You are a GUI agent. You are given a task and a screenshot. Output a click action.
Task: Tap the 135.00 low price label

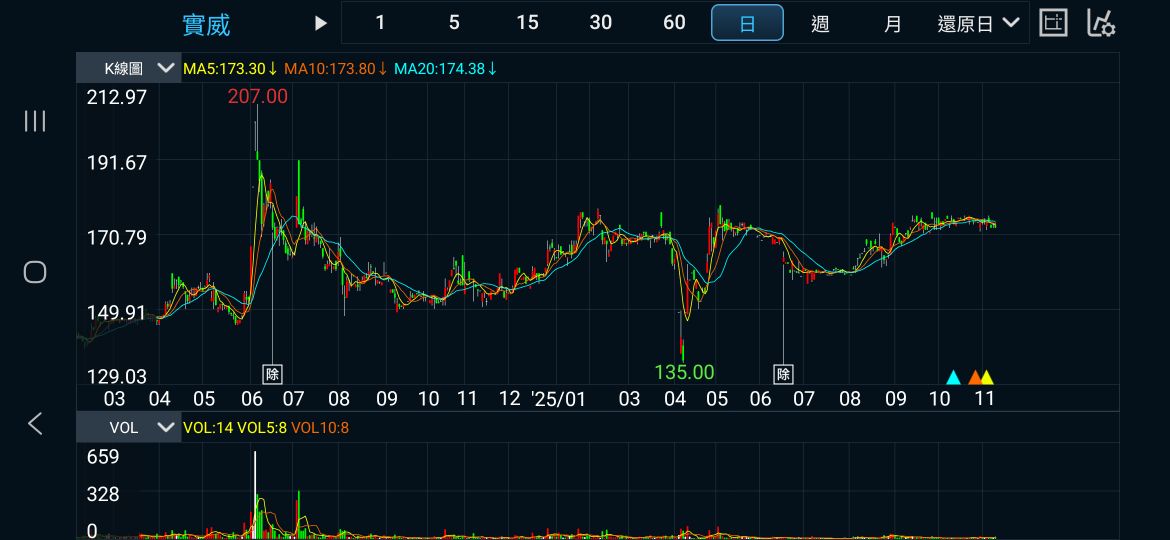pyautogui.click(x=684, y=372)
